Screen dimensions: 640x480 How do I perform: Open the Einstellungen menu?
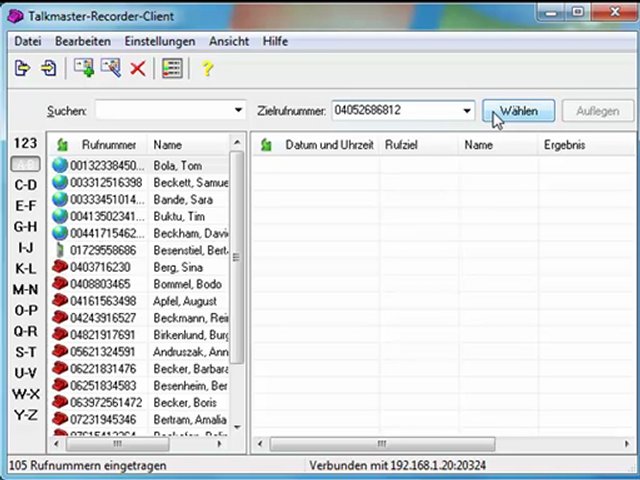click(160, 41)
